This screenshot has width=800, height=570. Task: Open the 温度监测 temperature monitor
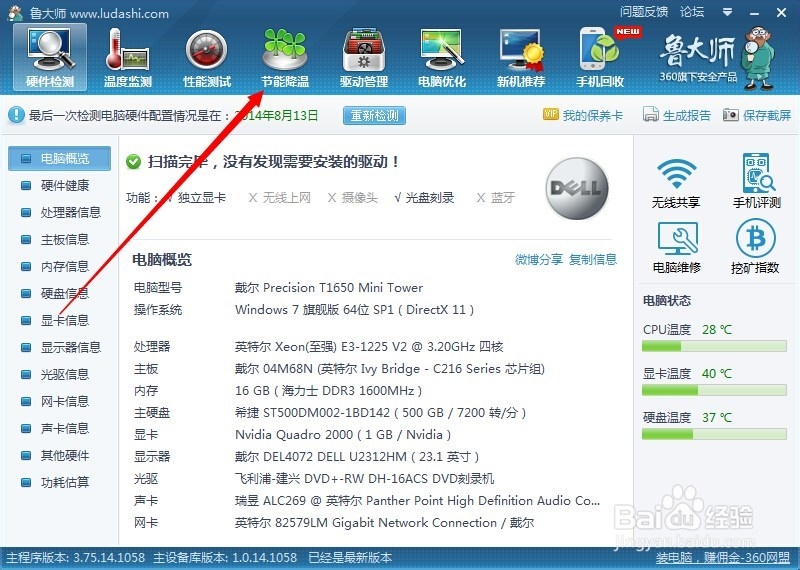(128, 57)
